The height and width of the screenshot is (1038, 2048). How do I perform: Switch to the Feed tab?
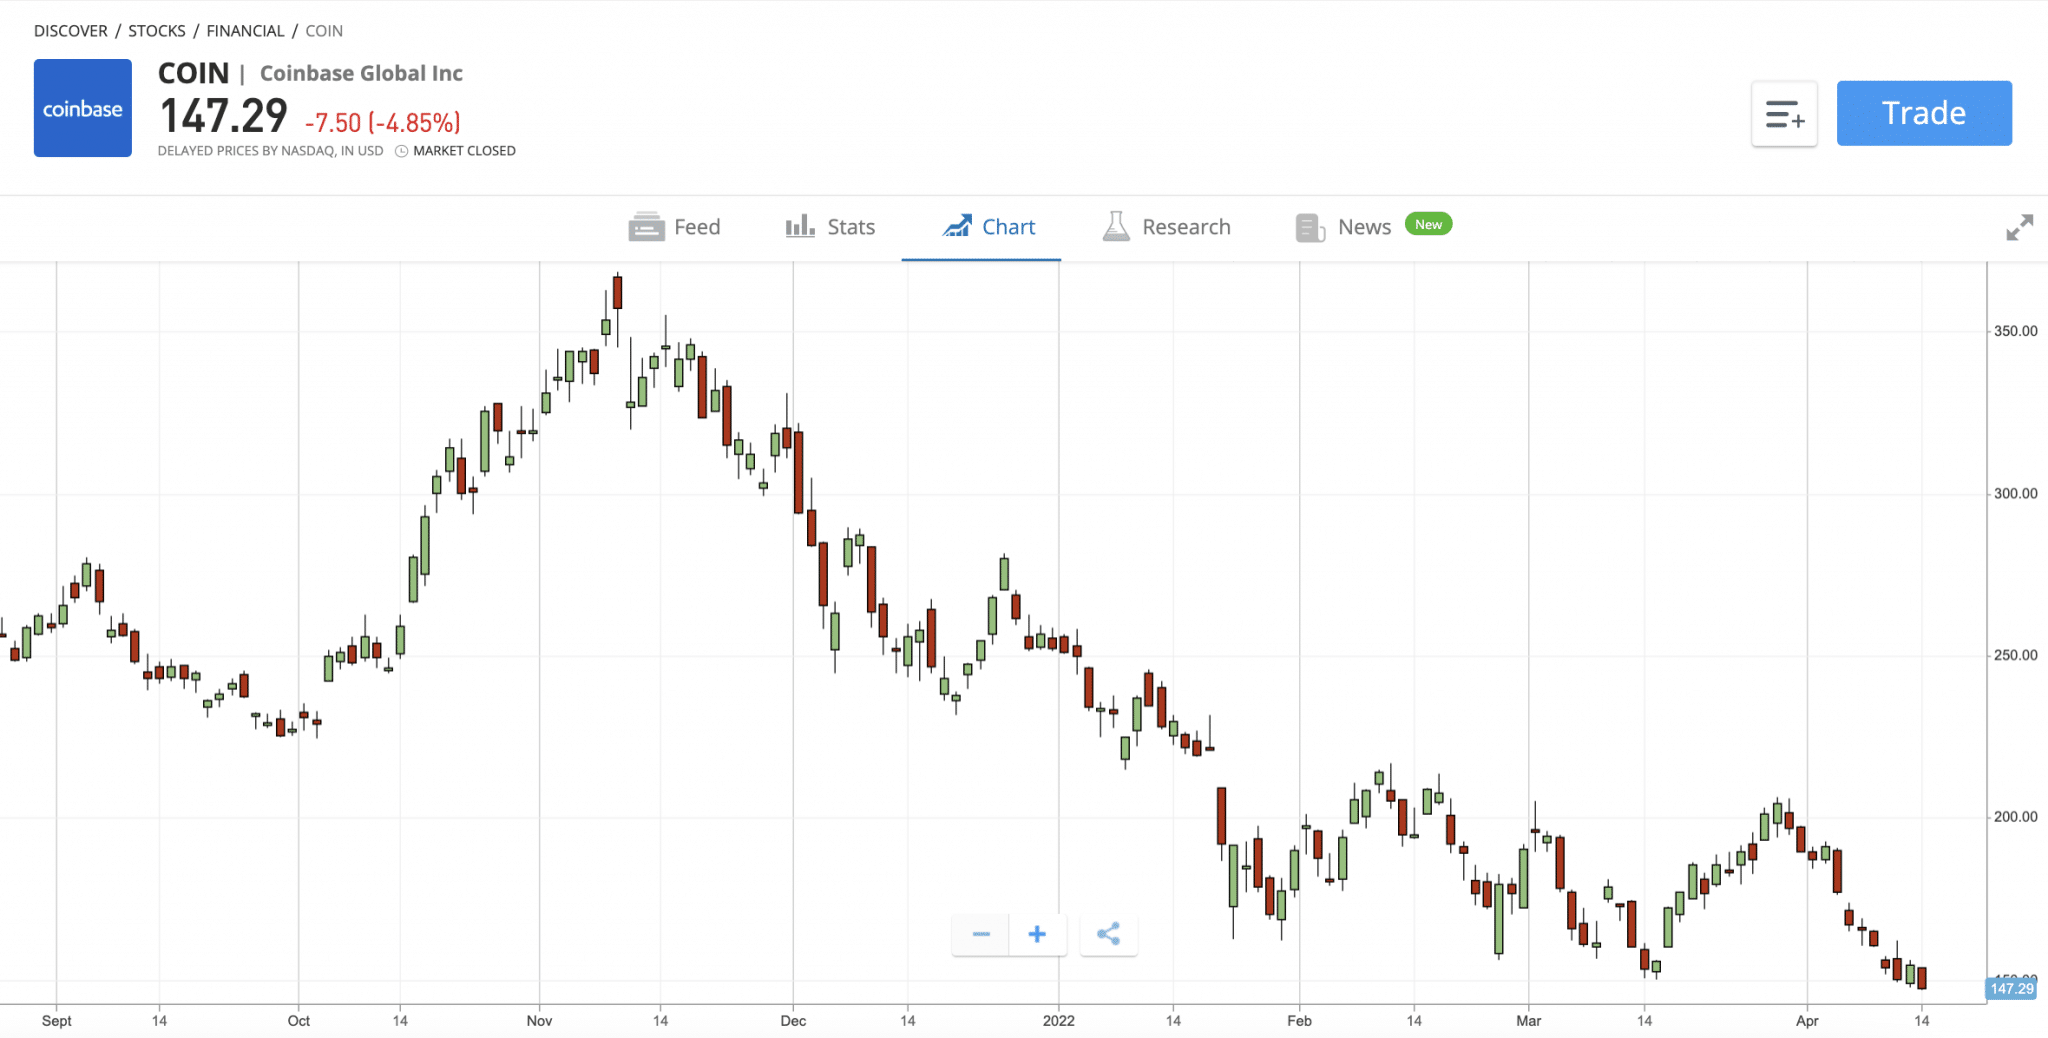pos(674,227)
